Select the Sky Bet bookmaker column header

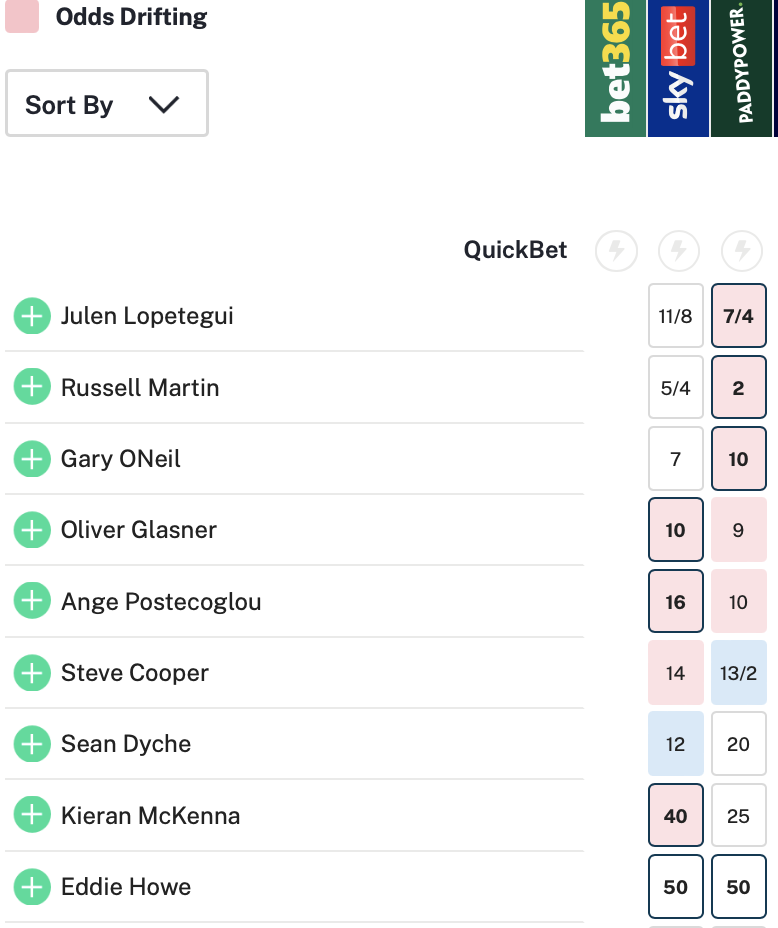click(679, 68)
